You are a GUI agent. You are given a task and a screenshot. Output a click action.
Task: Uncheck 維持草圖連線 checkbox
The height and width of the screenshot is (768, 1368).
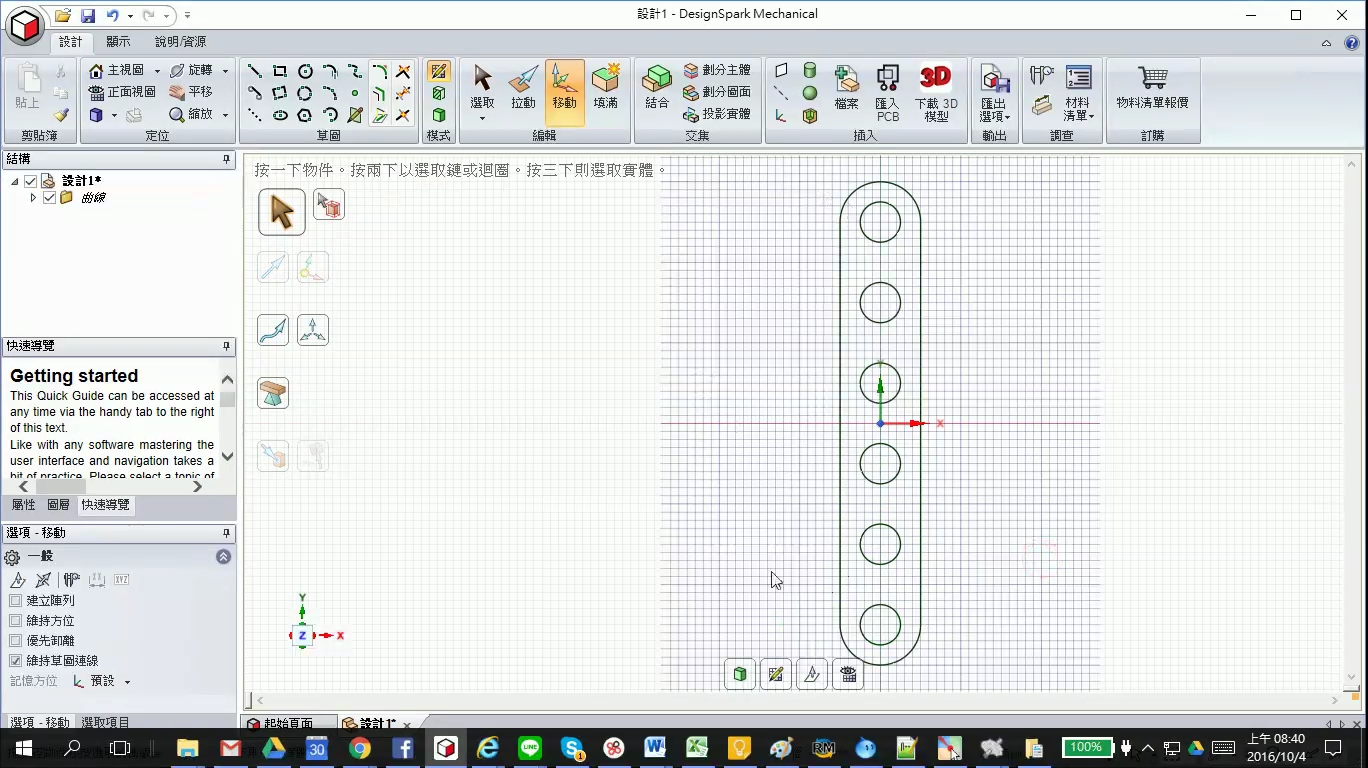[x=15, y=661]
